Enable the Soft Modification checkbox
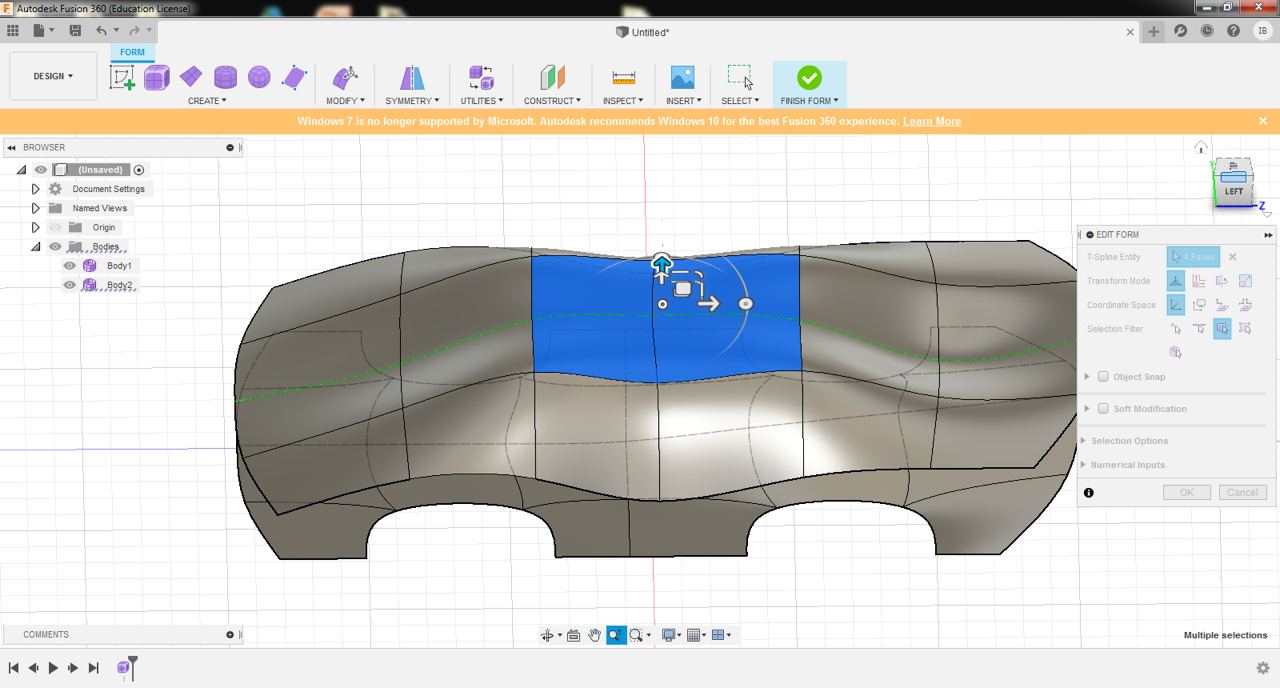Screen dimensions: 1280x688 (x=1103, y=409)
